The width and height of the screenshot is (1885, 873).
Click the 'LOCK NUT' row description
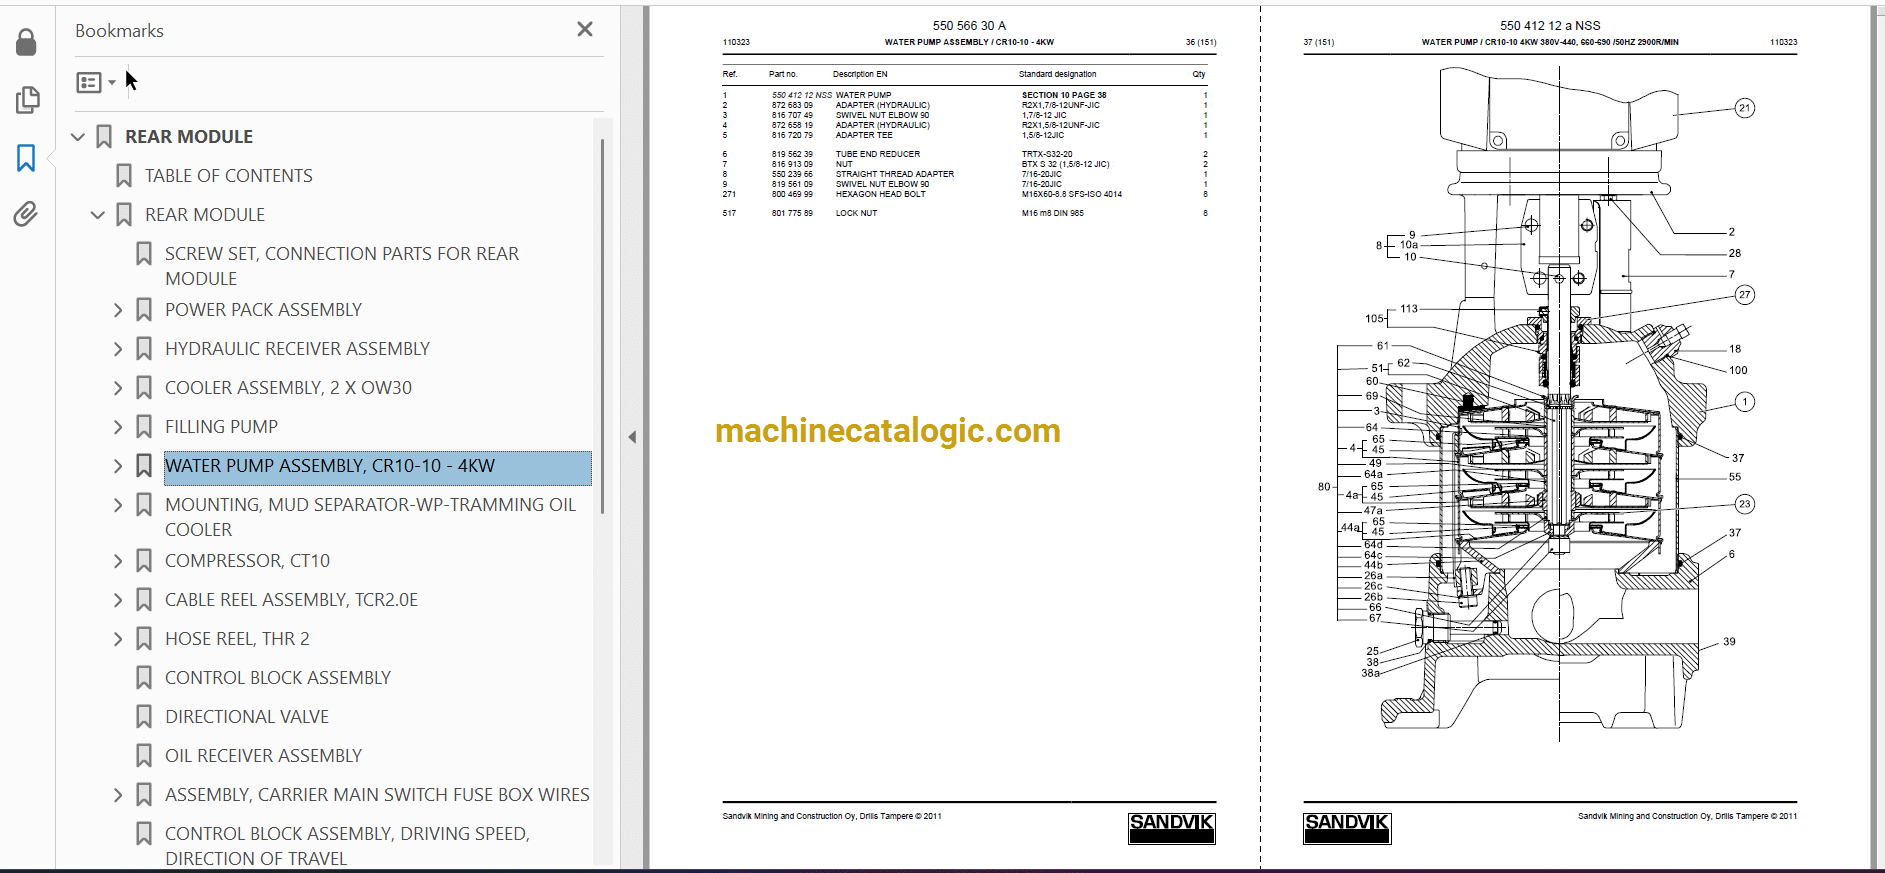click(x=856, y=213)
